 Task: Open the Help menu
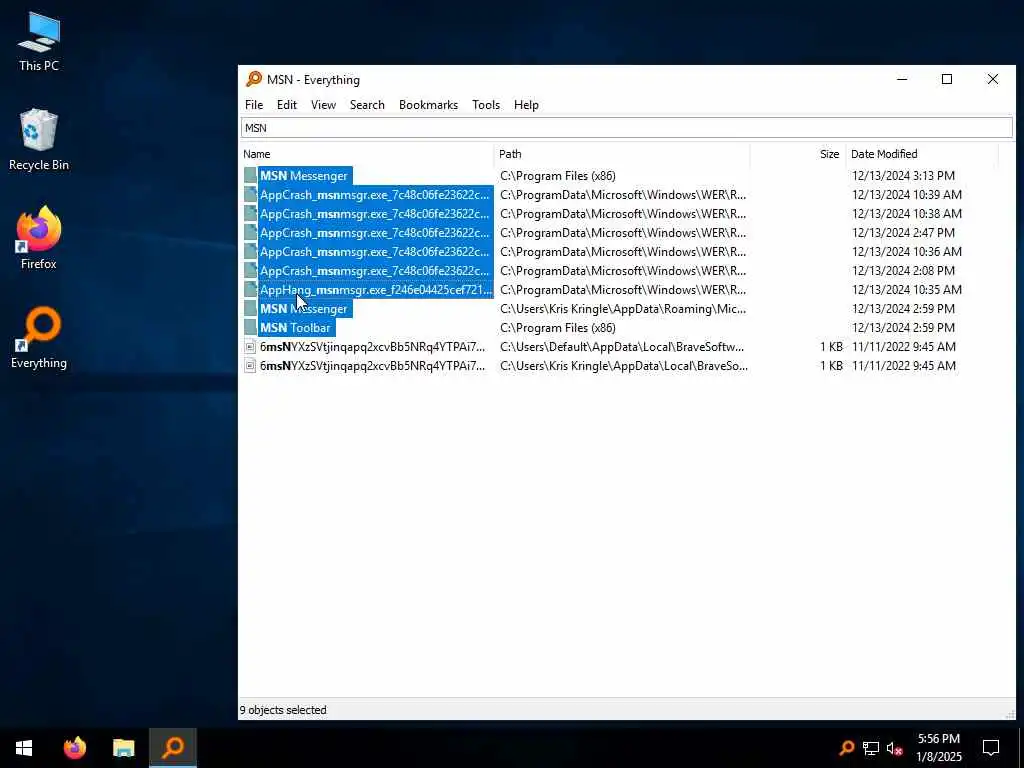point(526,105)
